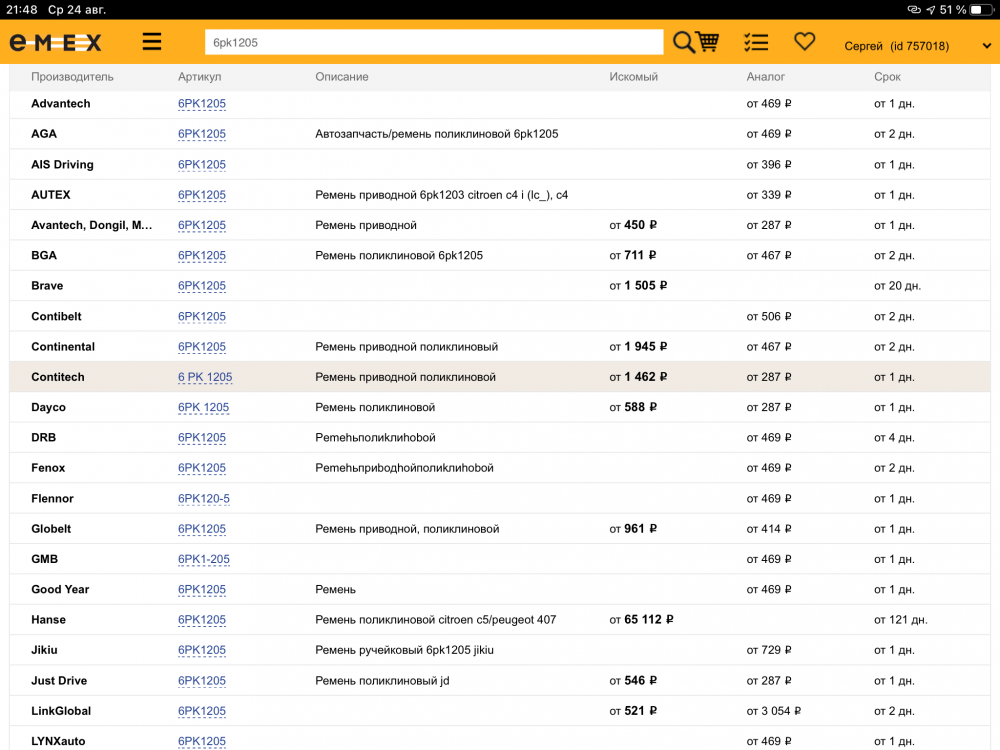Open Contitech article 6 PK 1205
This screenshot has height=750, width=1000.
point(205,377)
